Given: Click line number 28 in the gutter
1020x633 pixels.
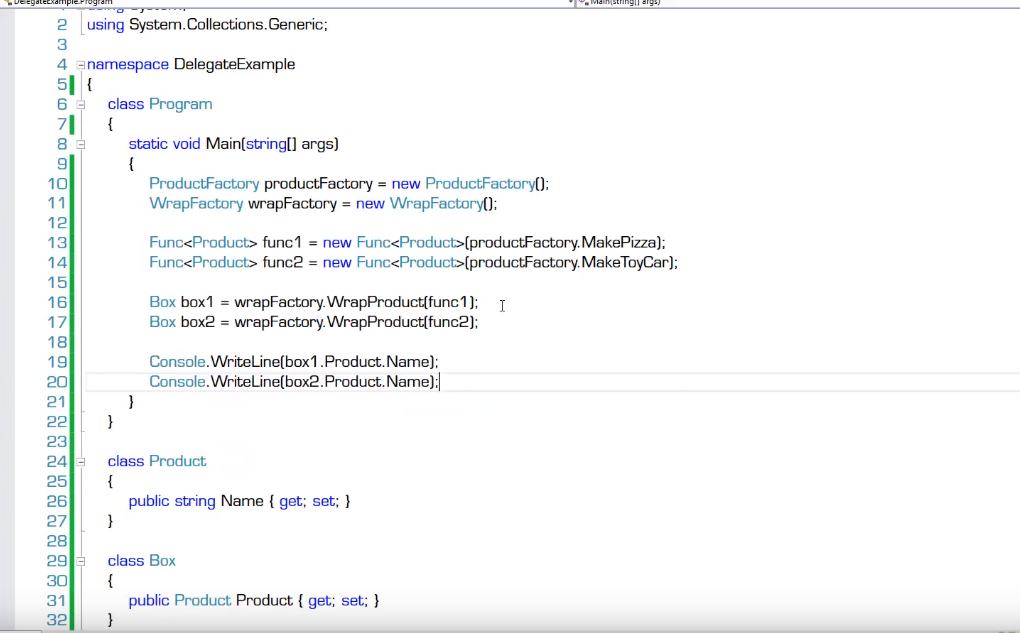Looking at the screenshot, I should (57, 541).
